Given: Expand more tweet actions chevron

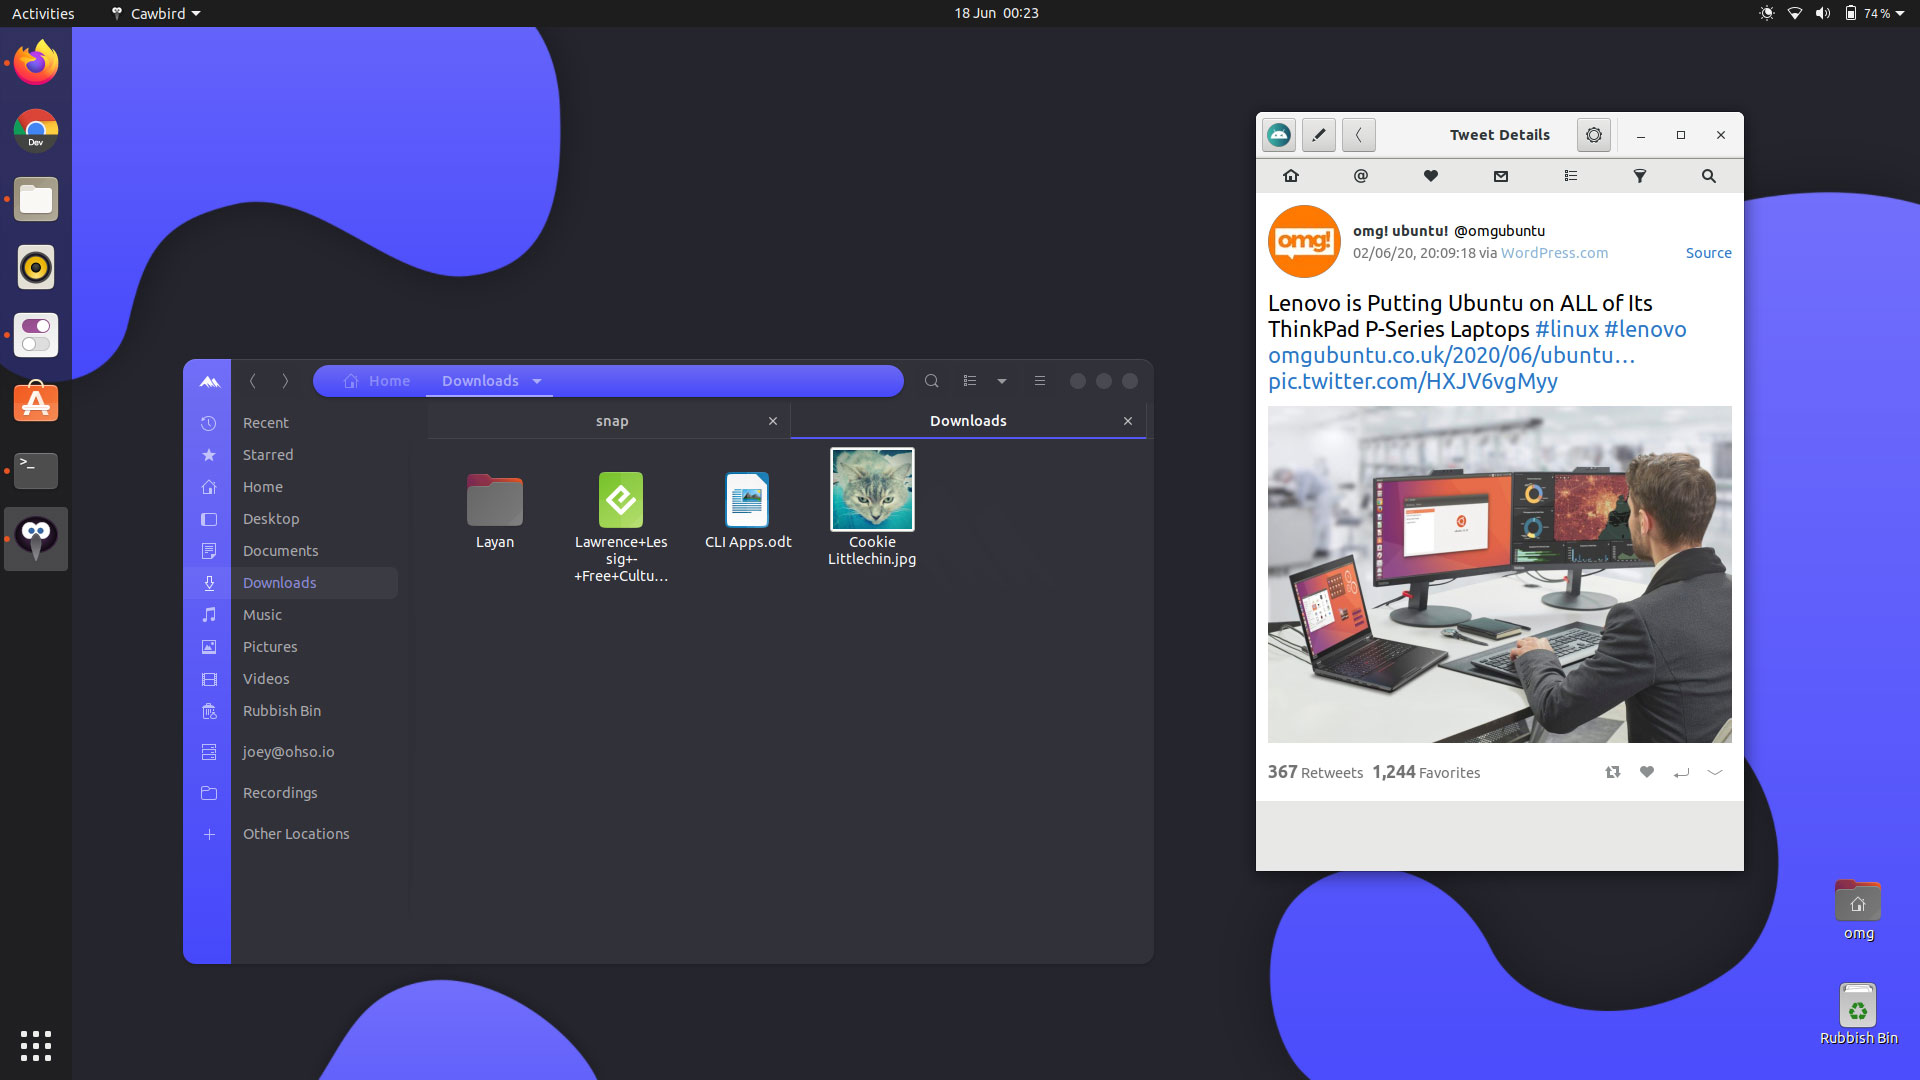Looking at the screenshot, I should pos(1715,772).
